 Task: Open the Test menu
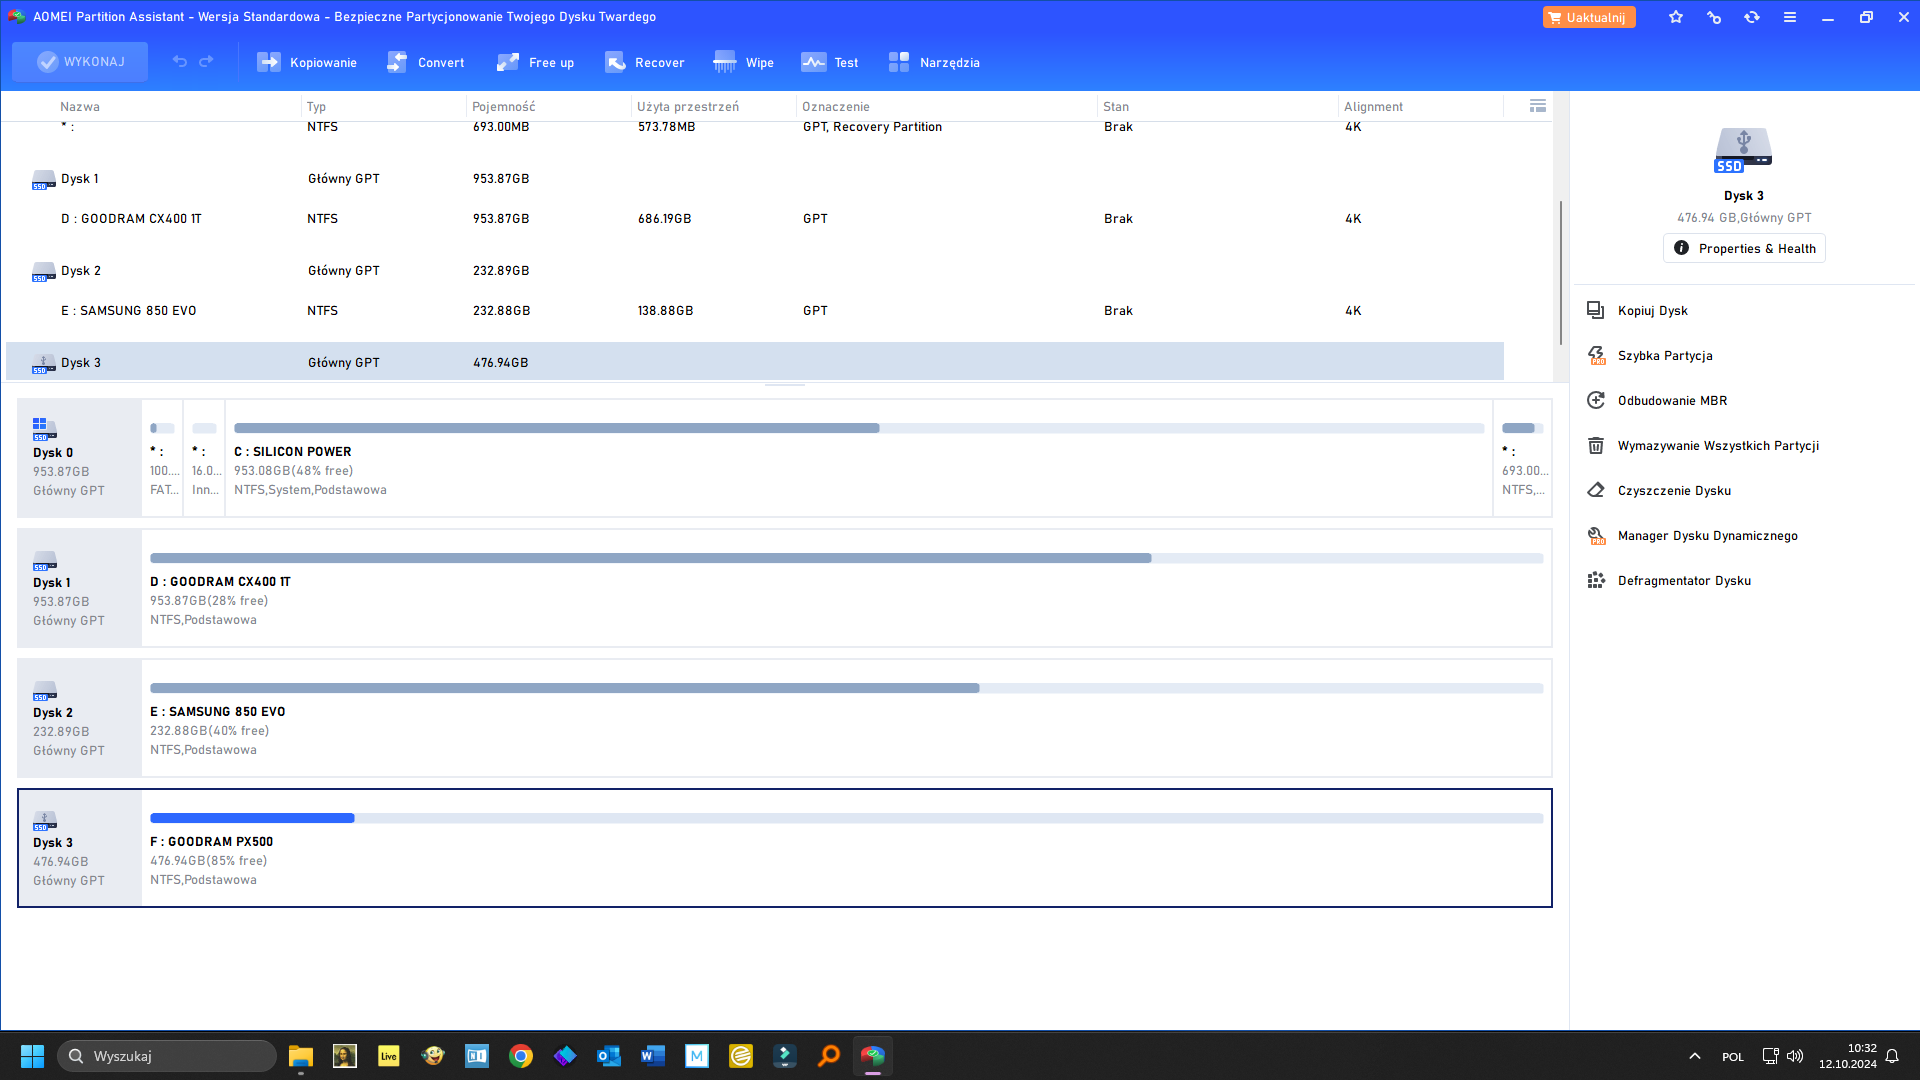click(x=829, y=62)
